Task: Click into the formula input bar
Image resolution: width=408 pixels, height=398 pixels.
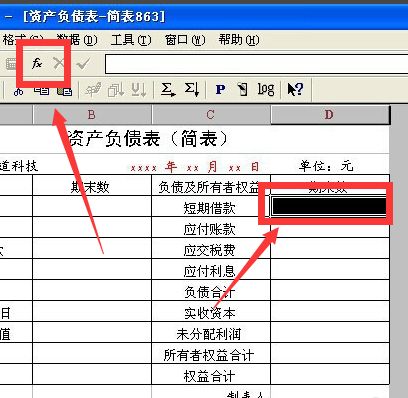Action: click(x=256, y=64)
